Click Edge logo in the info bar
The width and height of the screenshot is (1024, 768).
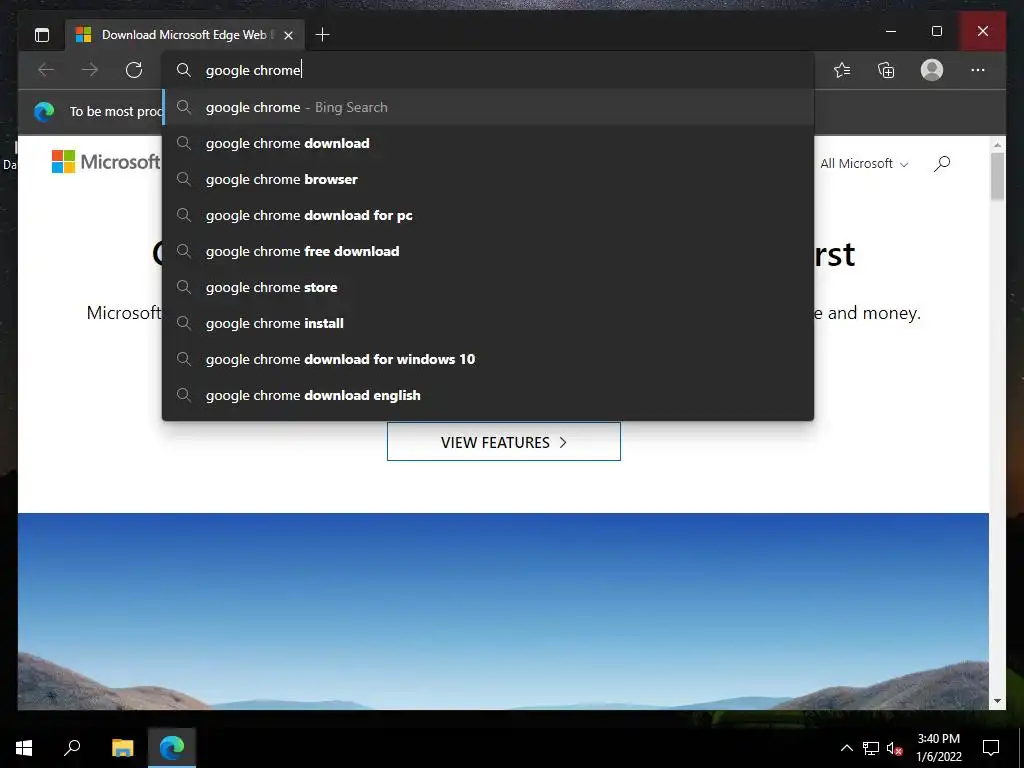44,112
